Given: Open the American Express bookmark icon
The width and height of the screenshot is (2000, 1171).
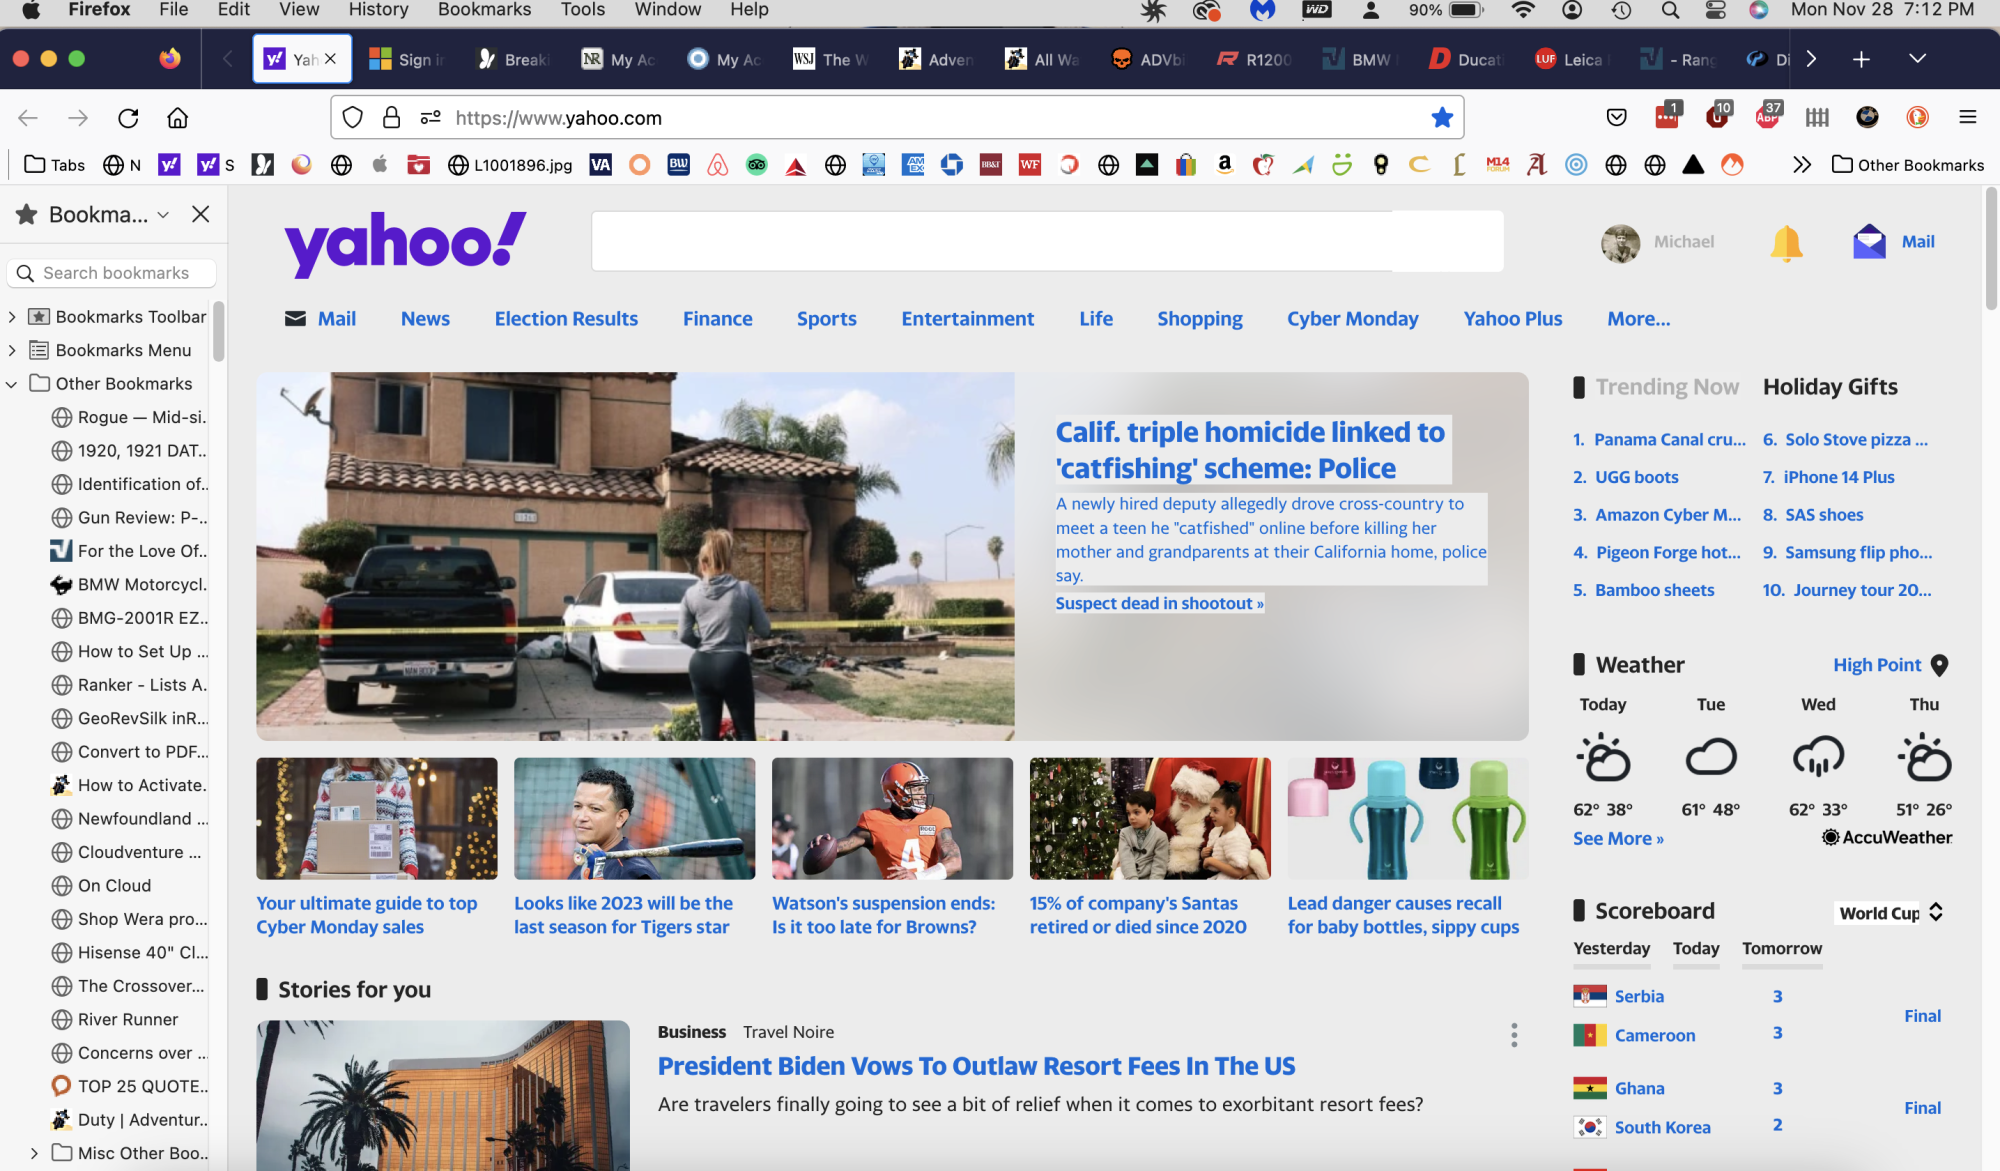Looking at the screenshot, I should tap(913, 165).
